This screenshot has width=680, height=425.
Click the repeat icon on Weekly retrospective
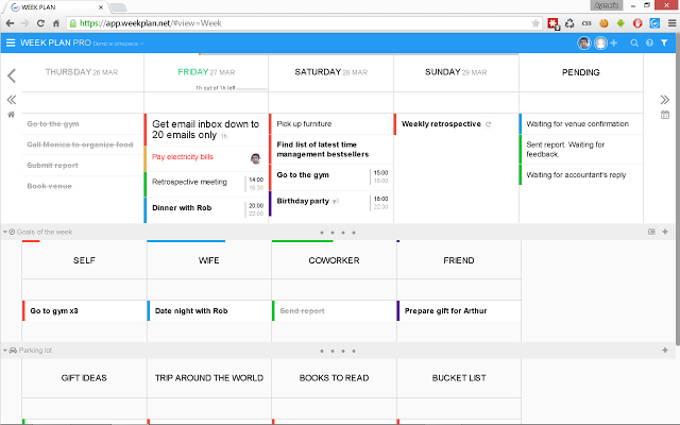click(x=488, y=124)
